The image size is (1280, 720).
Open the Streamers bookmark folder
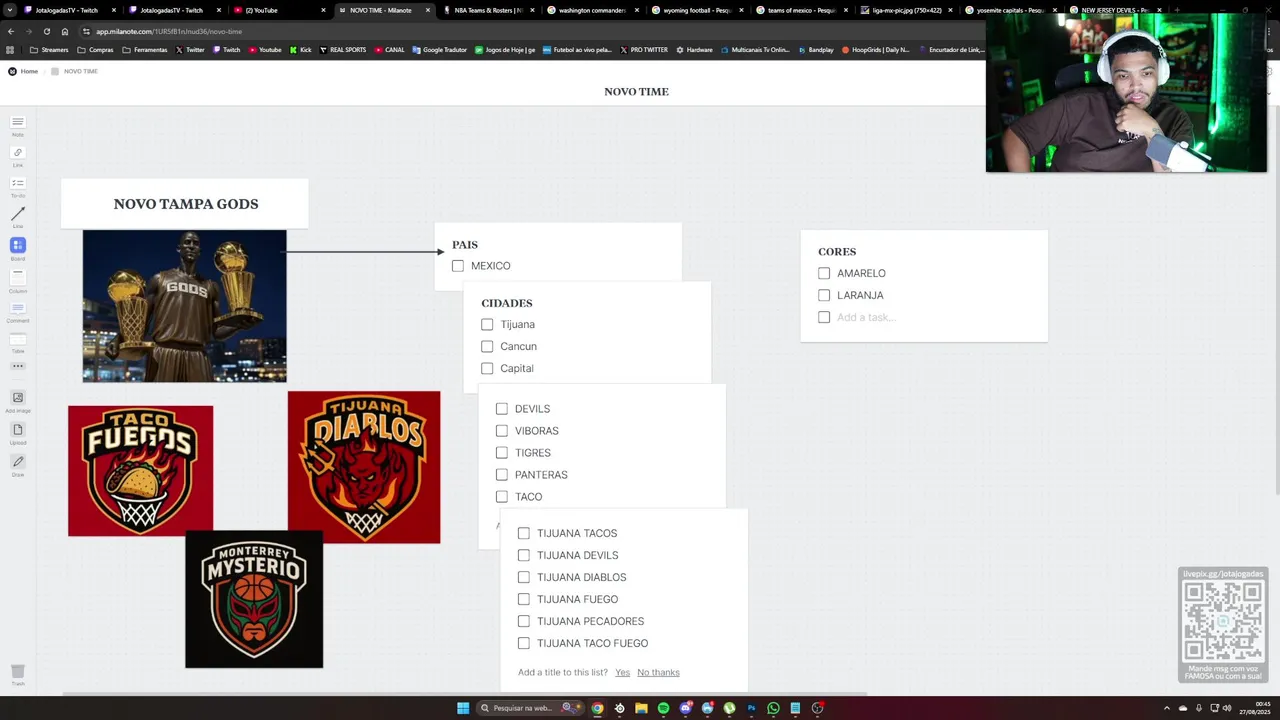tap(49, 50)
